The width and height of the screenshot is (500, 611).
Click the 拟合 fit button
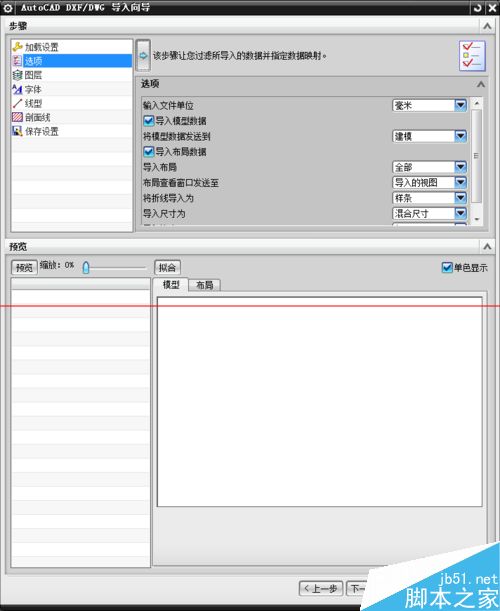pos(167,268)
